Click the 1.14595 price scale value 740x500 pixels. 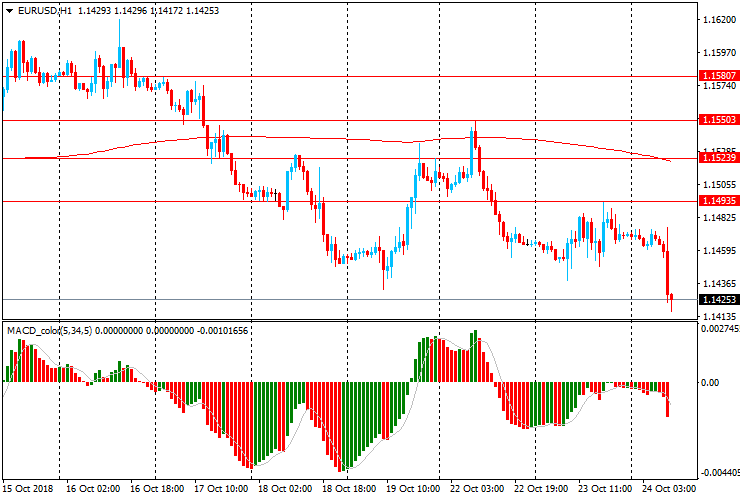tap(716, 250)
